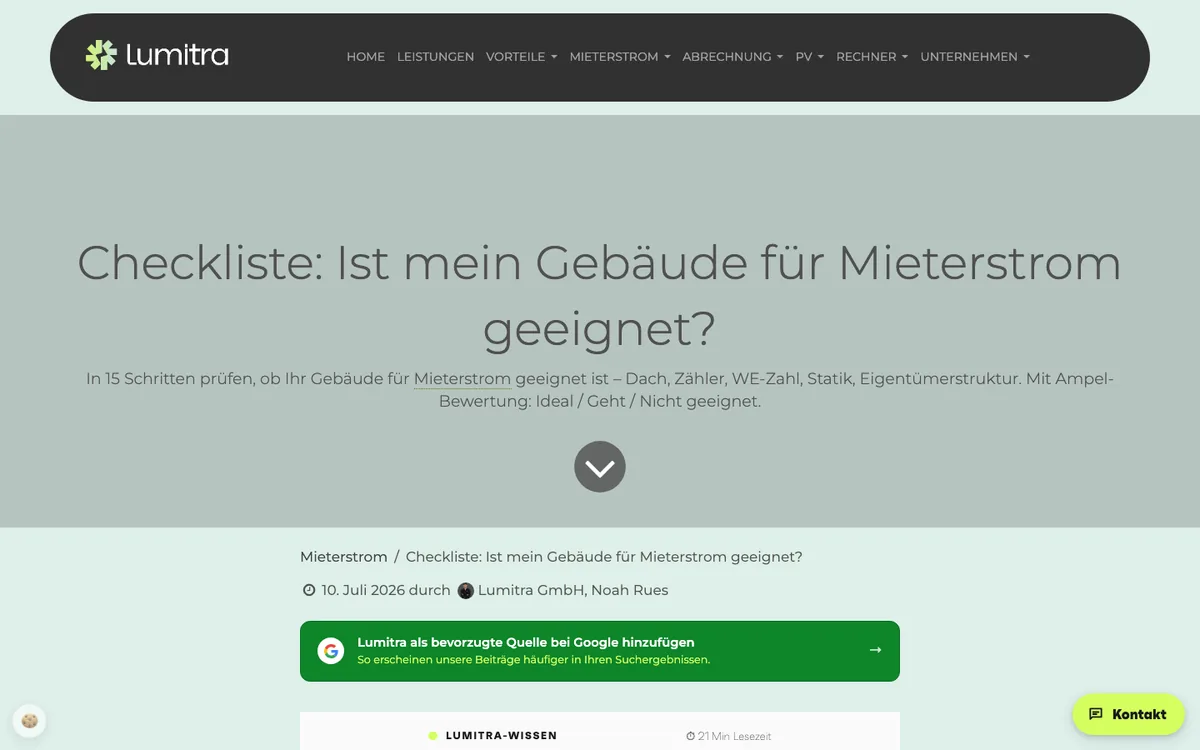Click the underlined Mieterstrom link in subtitle
1200x750 pixels.
point(462,379)
